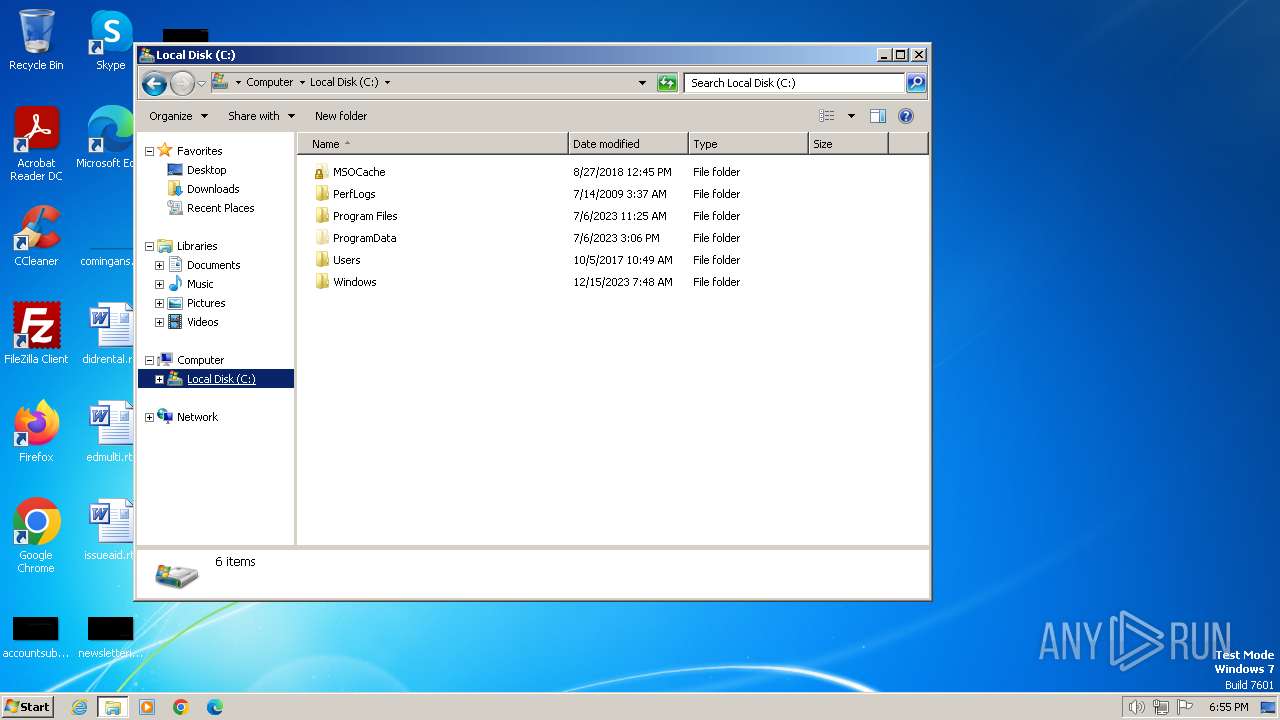The image size is (1280, 720).
Task: Expand the Network tree node
Action: click(x=149, y=417)
